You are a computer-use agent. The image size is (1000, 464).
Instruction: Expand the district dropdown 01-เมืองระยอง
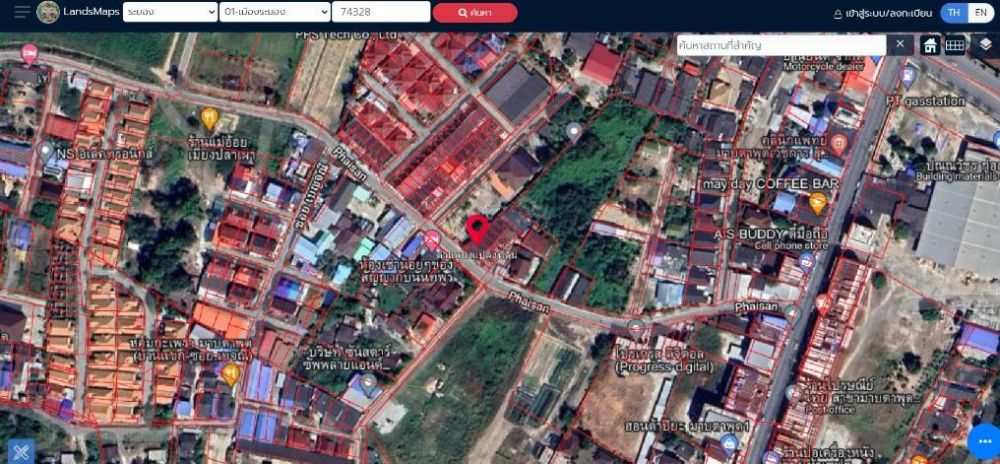pos(275,12)
